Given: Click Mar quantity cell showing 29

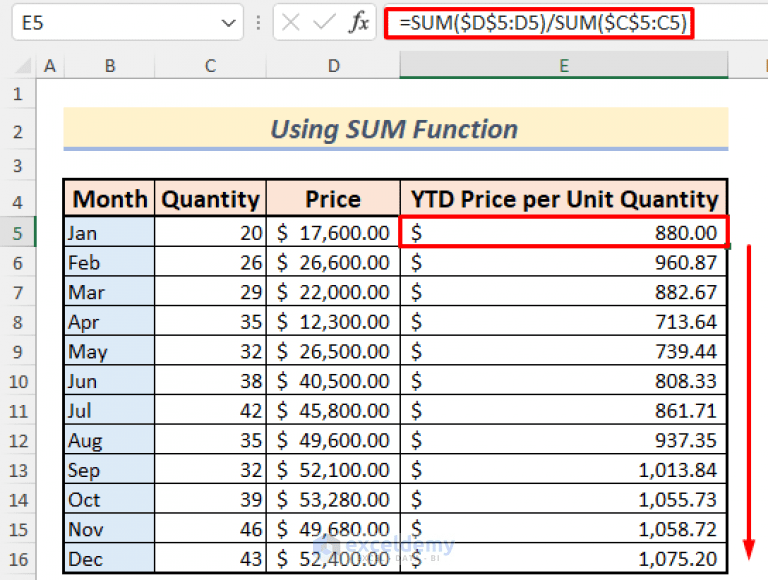Looking at the screenshot, I should pos(211,292).
